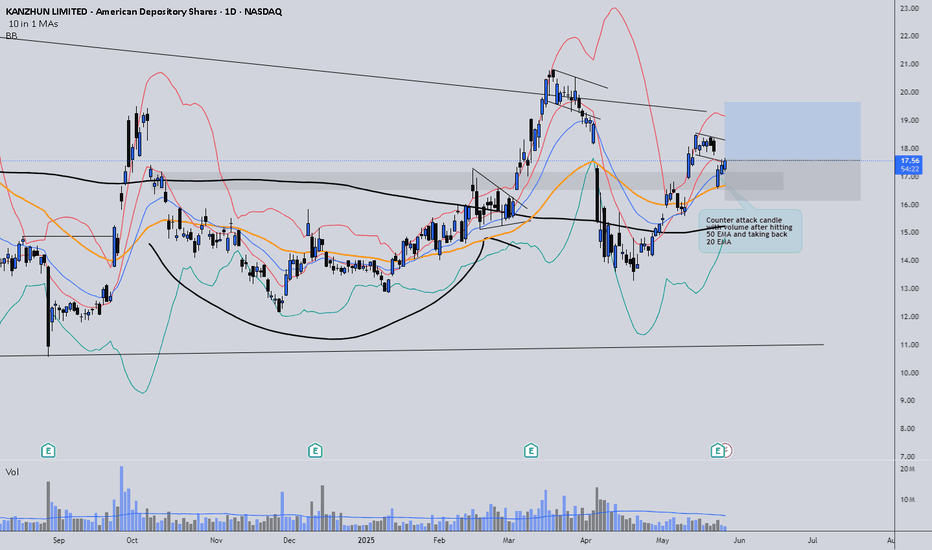Click the Dec label on time axis
The height and width of the screenshot is (550, 932).
coord(289,540)
